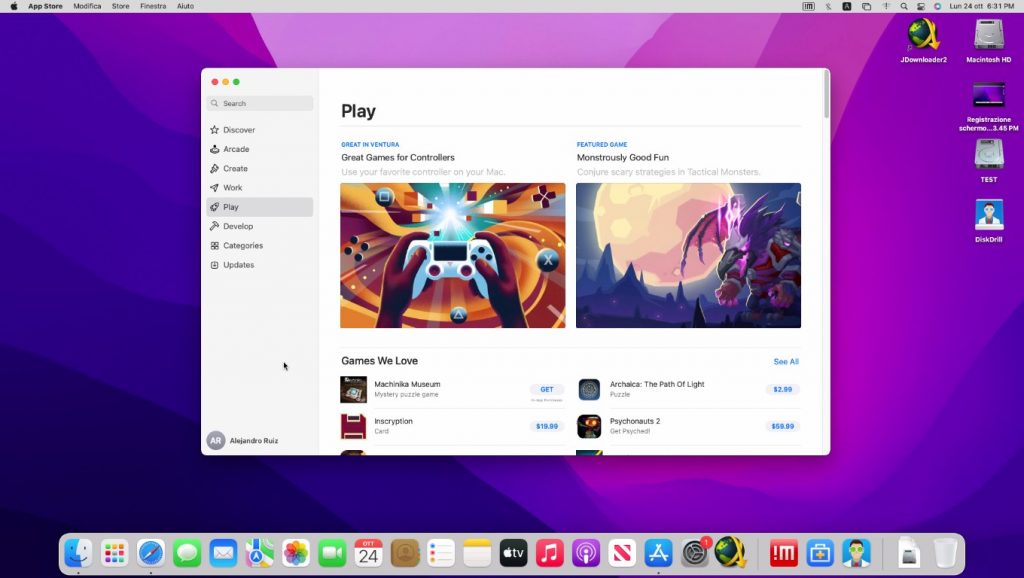The width and height of the screenshot is (1024, 578).
Task: Purchase Psychonauts 2 for $59.99
Action: (781, 425)
